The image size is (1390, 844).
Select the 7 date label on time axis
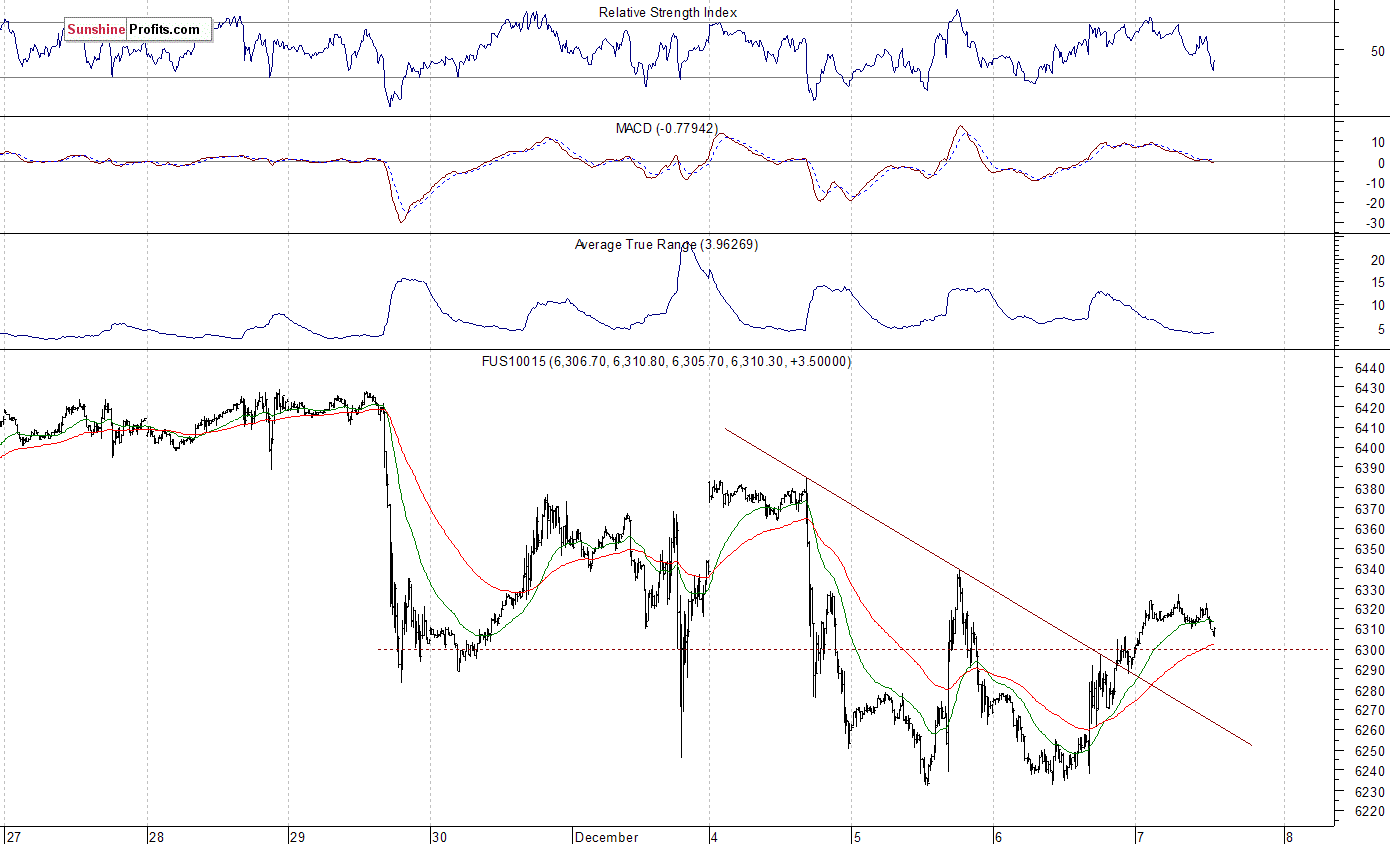point(1139,836)
